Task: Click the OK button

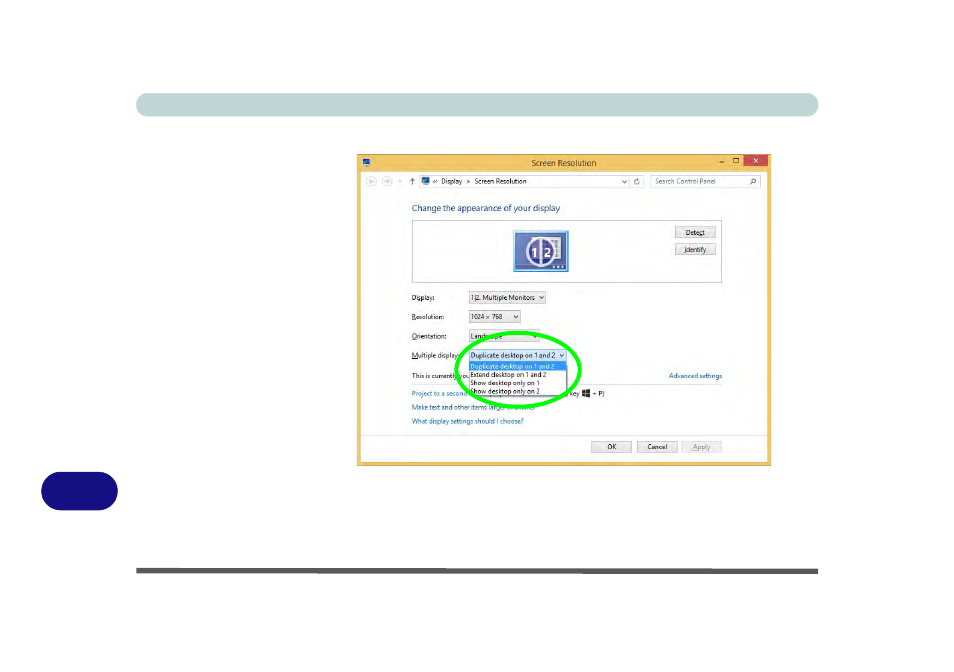Action: (x=611, y=447)
